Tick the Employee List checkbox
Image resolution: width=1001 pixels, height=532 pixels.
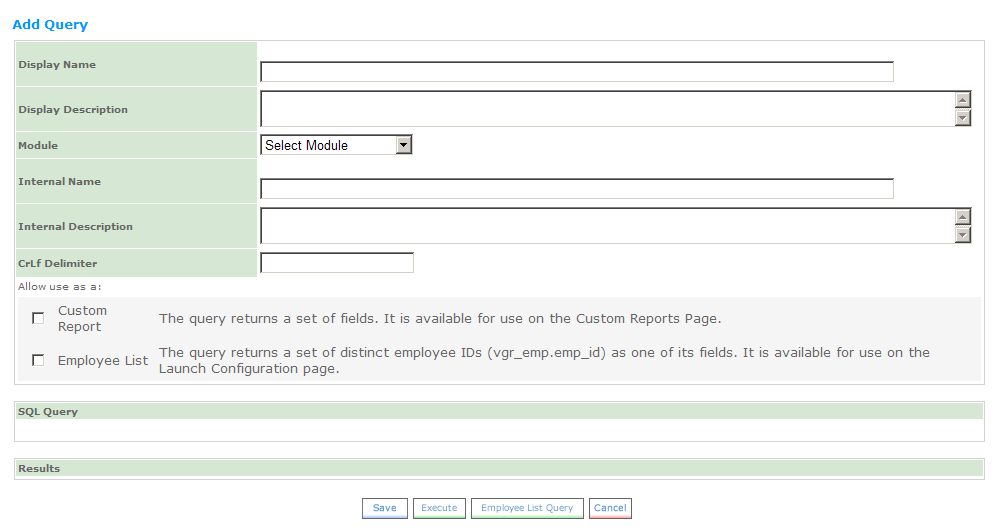click(x=38, y=360)
